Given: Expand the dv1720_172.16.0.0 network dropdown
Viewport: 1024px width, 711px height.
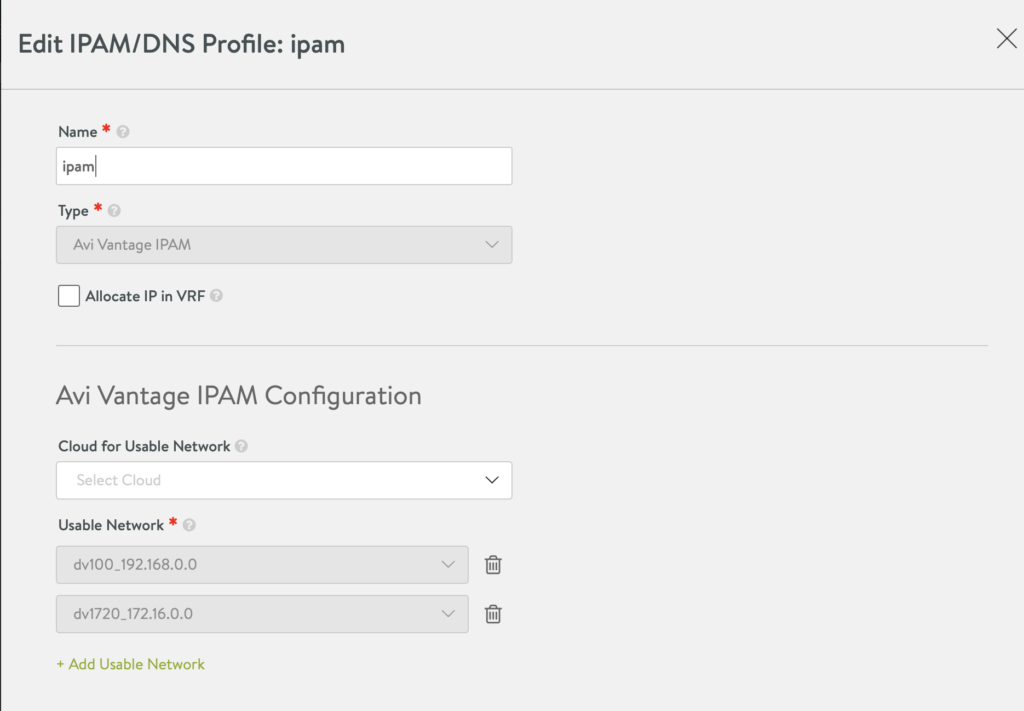Looking at the screenshot, I should coord(262,614).
